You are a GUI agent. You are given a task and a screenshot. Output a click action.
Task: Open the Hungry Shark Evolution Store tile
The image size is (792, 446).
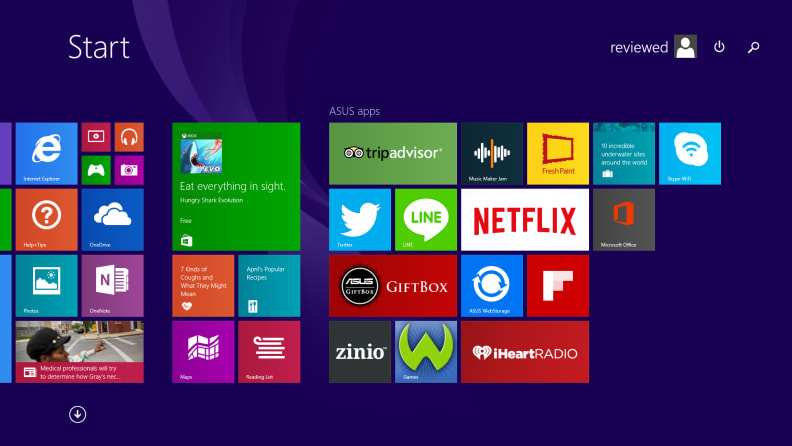236,187
